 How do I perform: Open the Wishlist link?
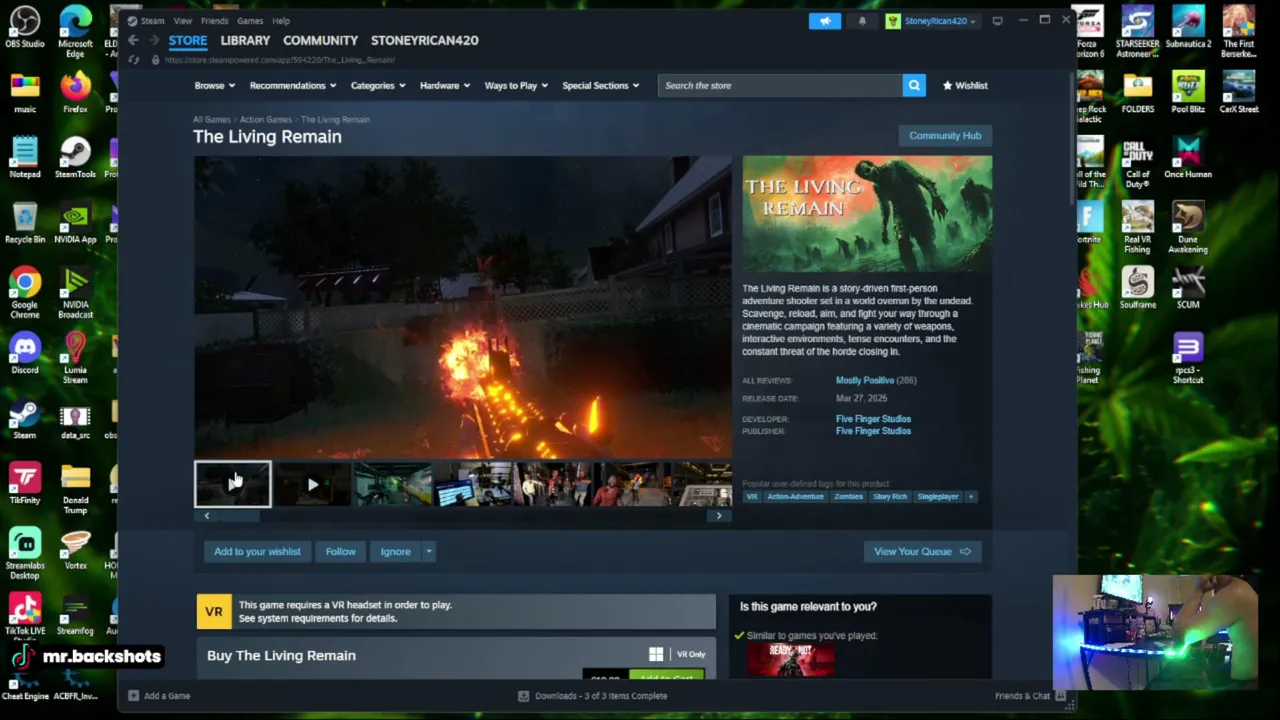(x=965, y=85)
